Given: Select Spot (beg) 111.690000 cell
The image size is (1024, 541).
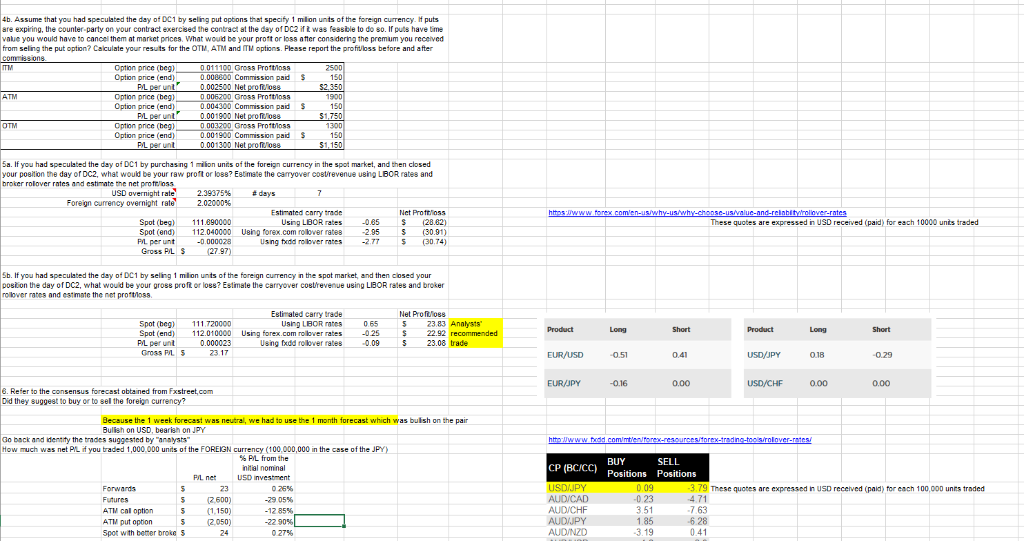Looking at the screenshot, I should tap(204, 222).
